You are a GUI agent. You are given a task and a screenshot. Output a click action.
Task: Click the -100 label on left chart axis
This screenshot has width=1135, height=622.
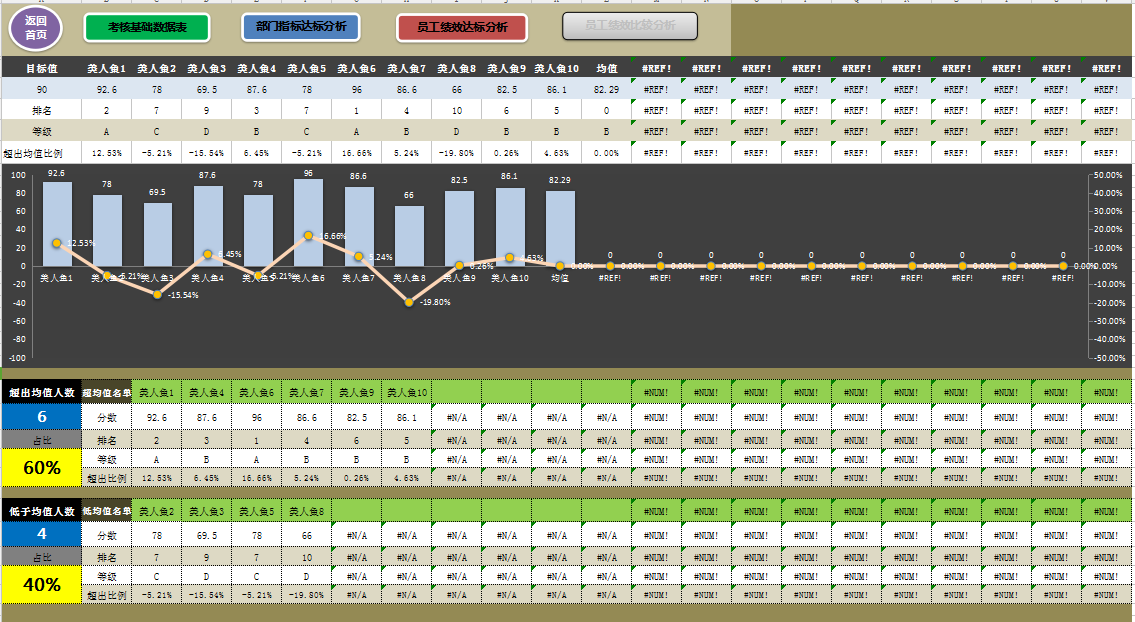[17, 358]
